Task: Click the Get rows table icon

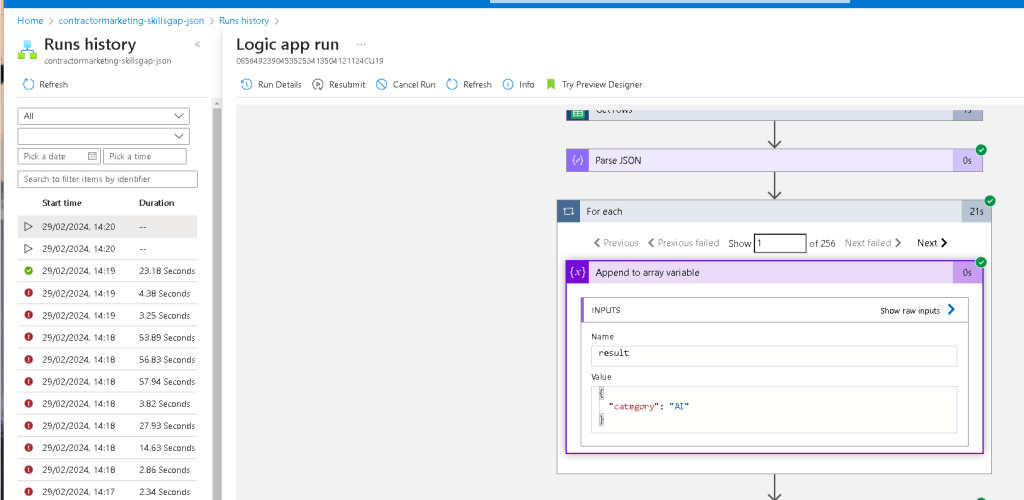Action: [577, 113]
